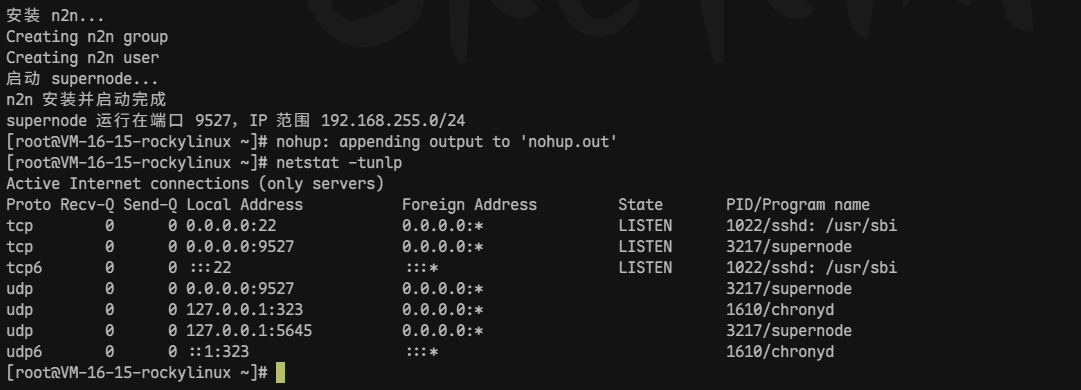Click the '0.0.0.0:22' sshd local address
Viewport: 1081px width, 390px height.
point(231,226)
